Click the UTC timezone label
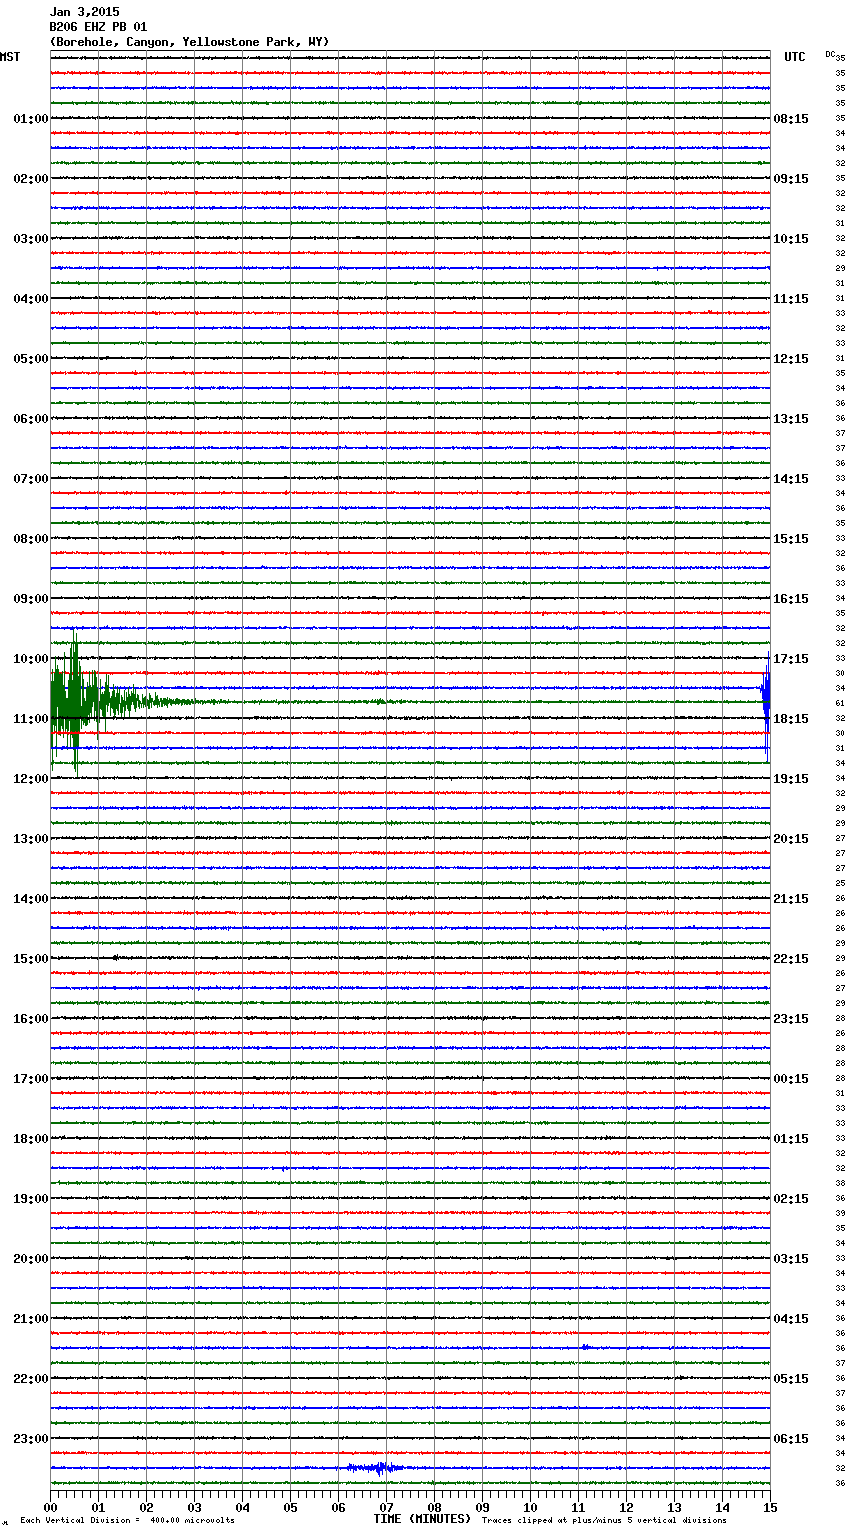Screen dimensions: 850x1534 794,57
